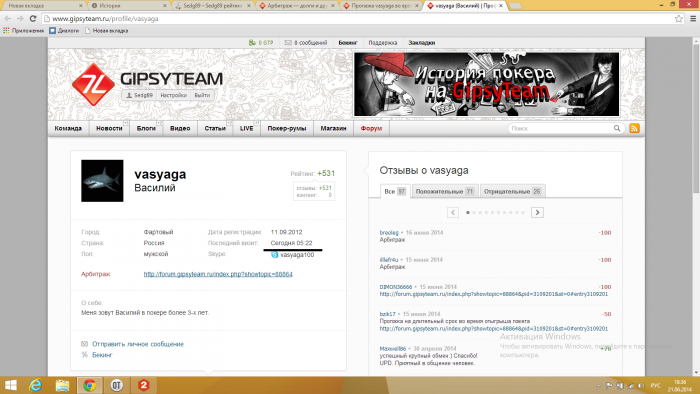
Task: Click the rating value +531
Action: [x=326, y=173]
